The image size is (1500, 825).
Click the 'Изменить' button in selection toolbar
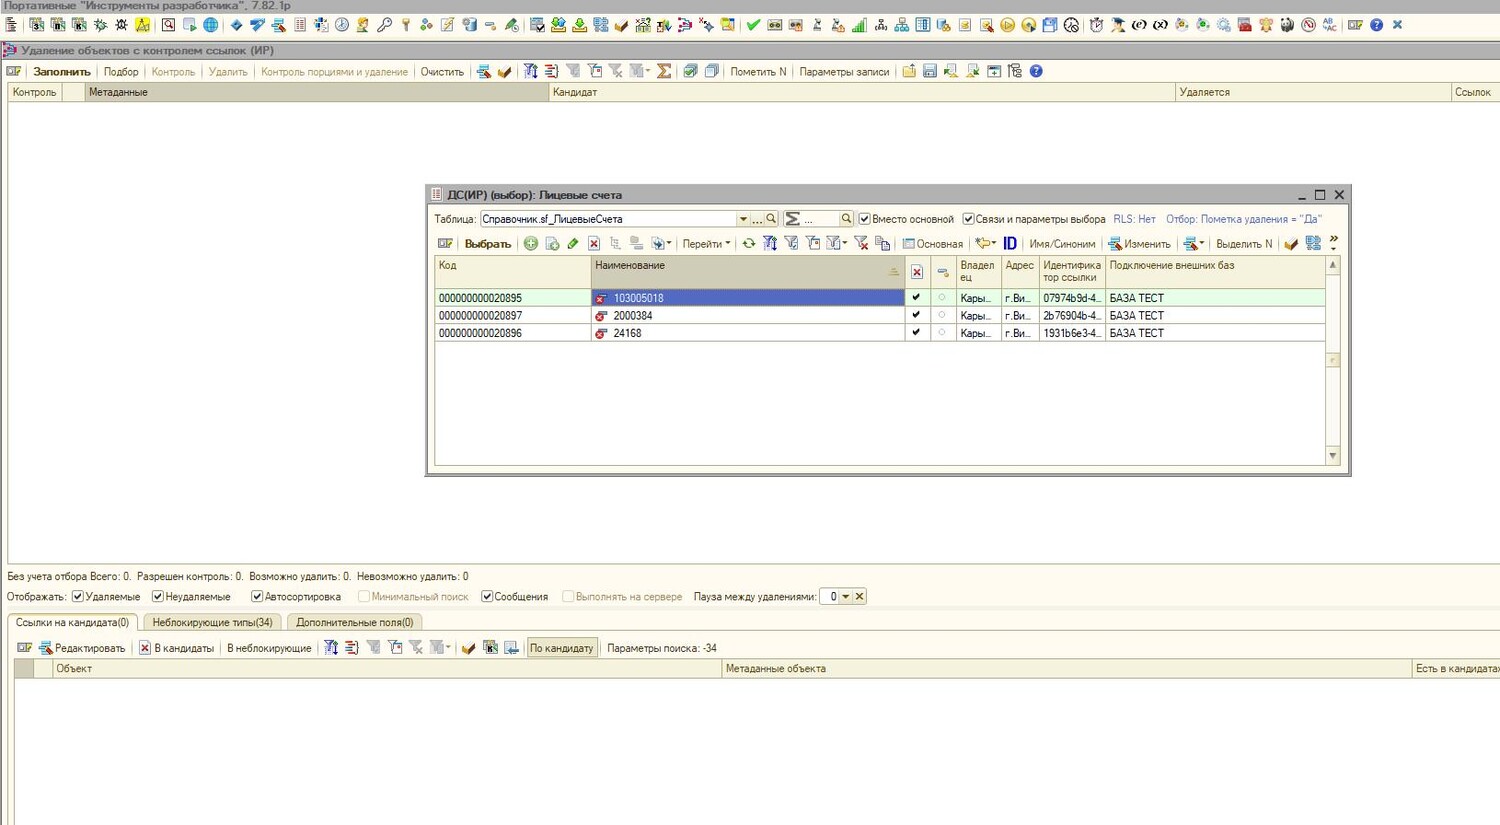tap(1139, 243)
